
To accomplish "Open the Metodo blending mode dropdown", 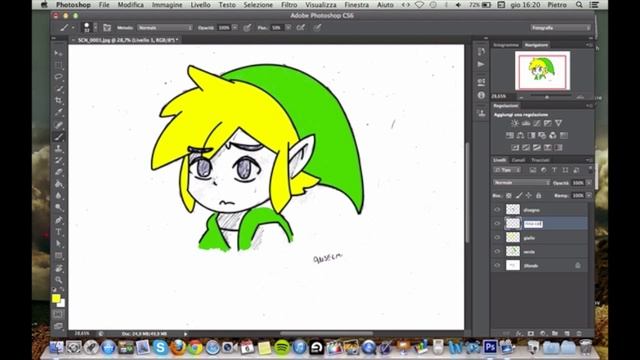I will pyautogui.click(x=165, y=27).
